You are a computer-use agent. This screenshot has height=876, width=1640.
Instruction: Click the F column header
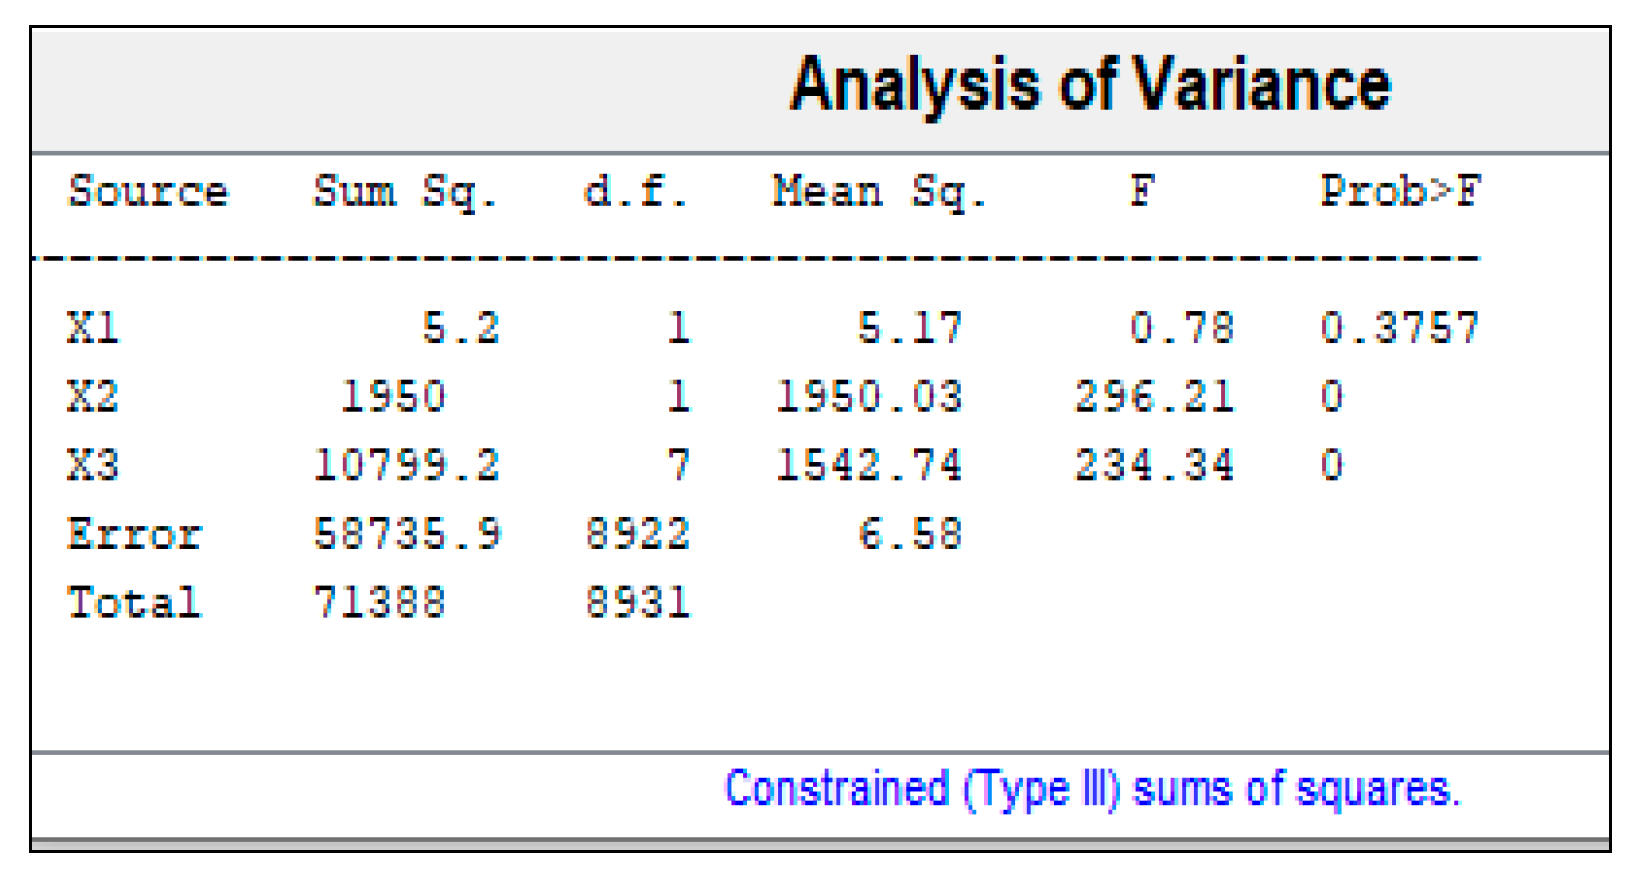[1142, 191]
